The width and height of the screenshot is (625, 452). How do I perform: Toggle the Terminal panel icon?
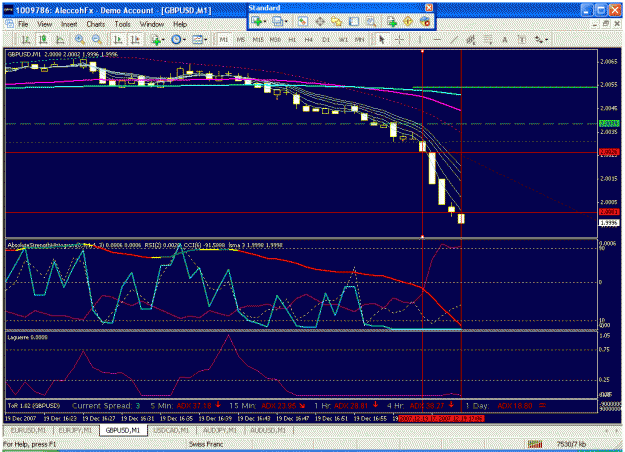(354, 22)
